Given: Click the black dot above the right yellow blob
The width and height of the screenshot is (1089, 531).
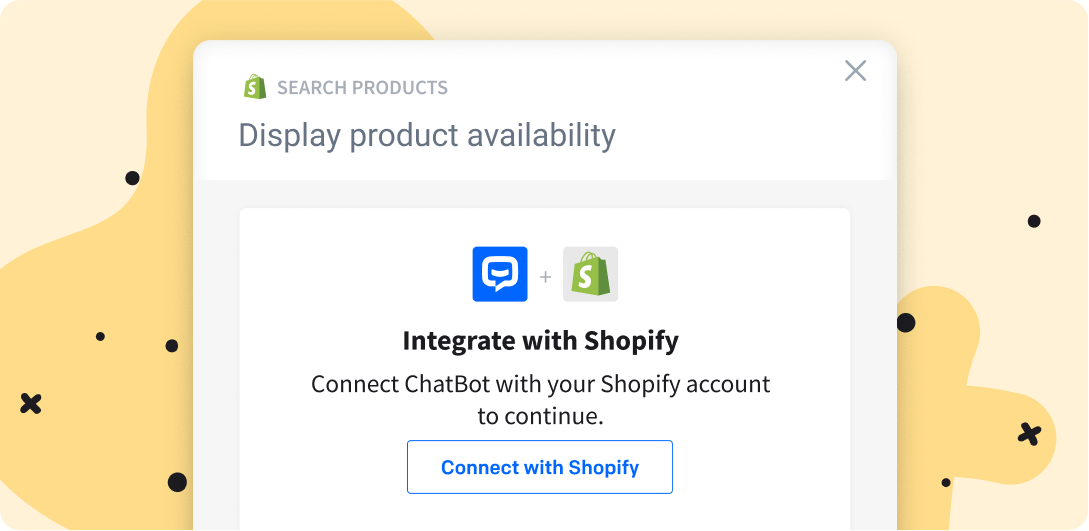Looking at the screenshot, I should [1034, 221].
